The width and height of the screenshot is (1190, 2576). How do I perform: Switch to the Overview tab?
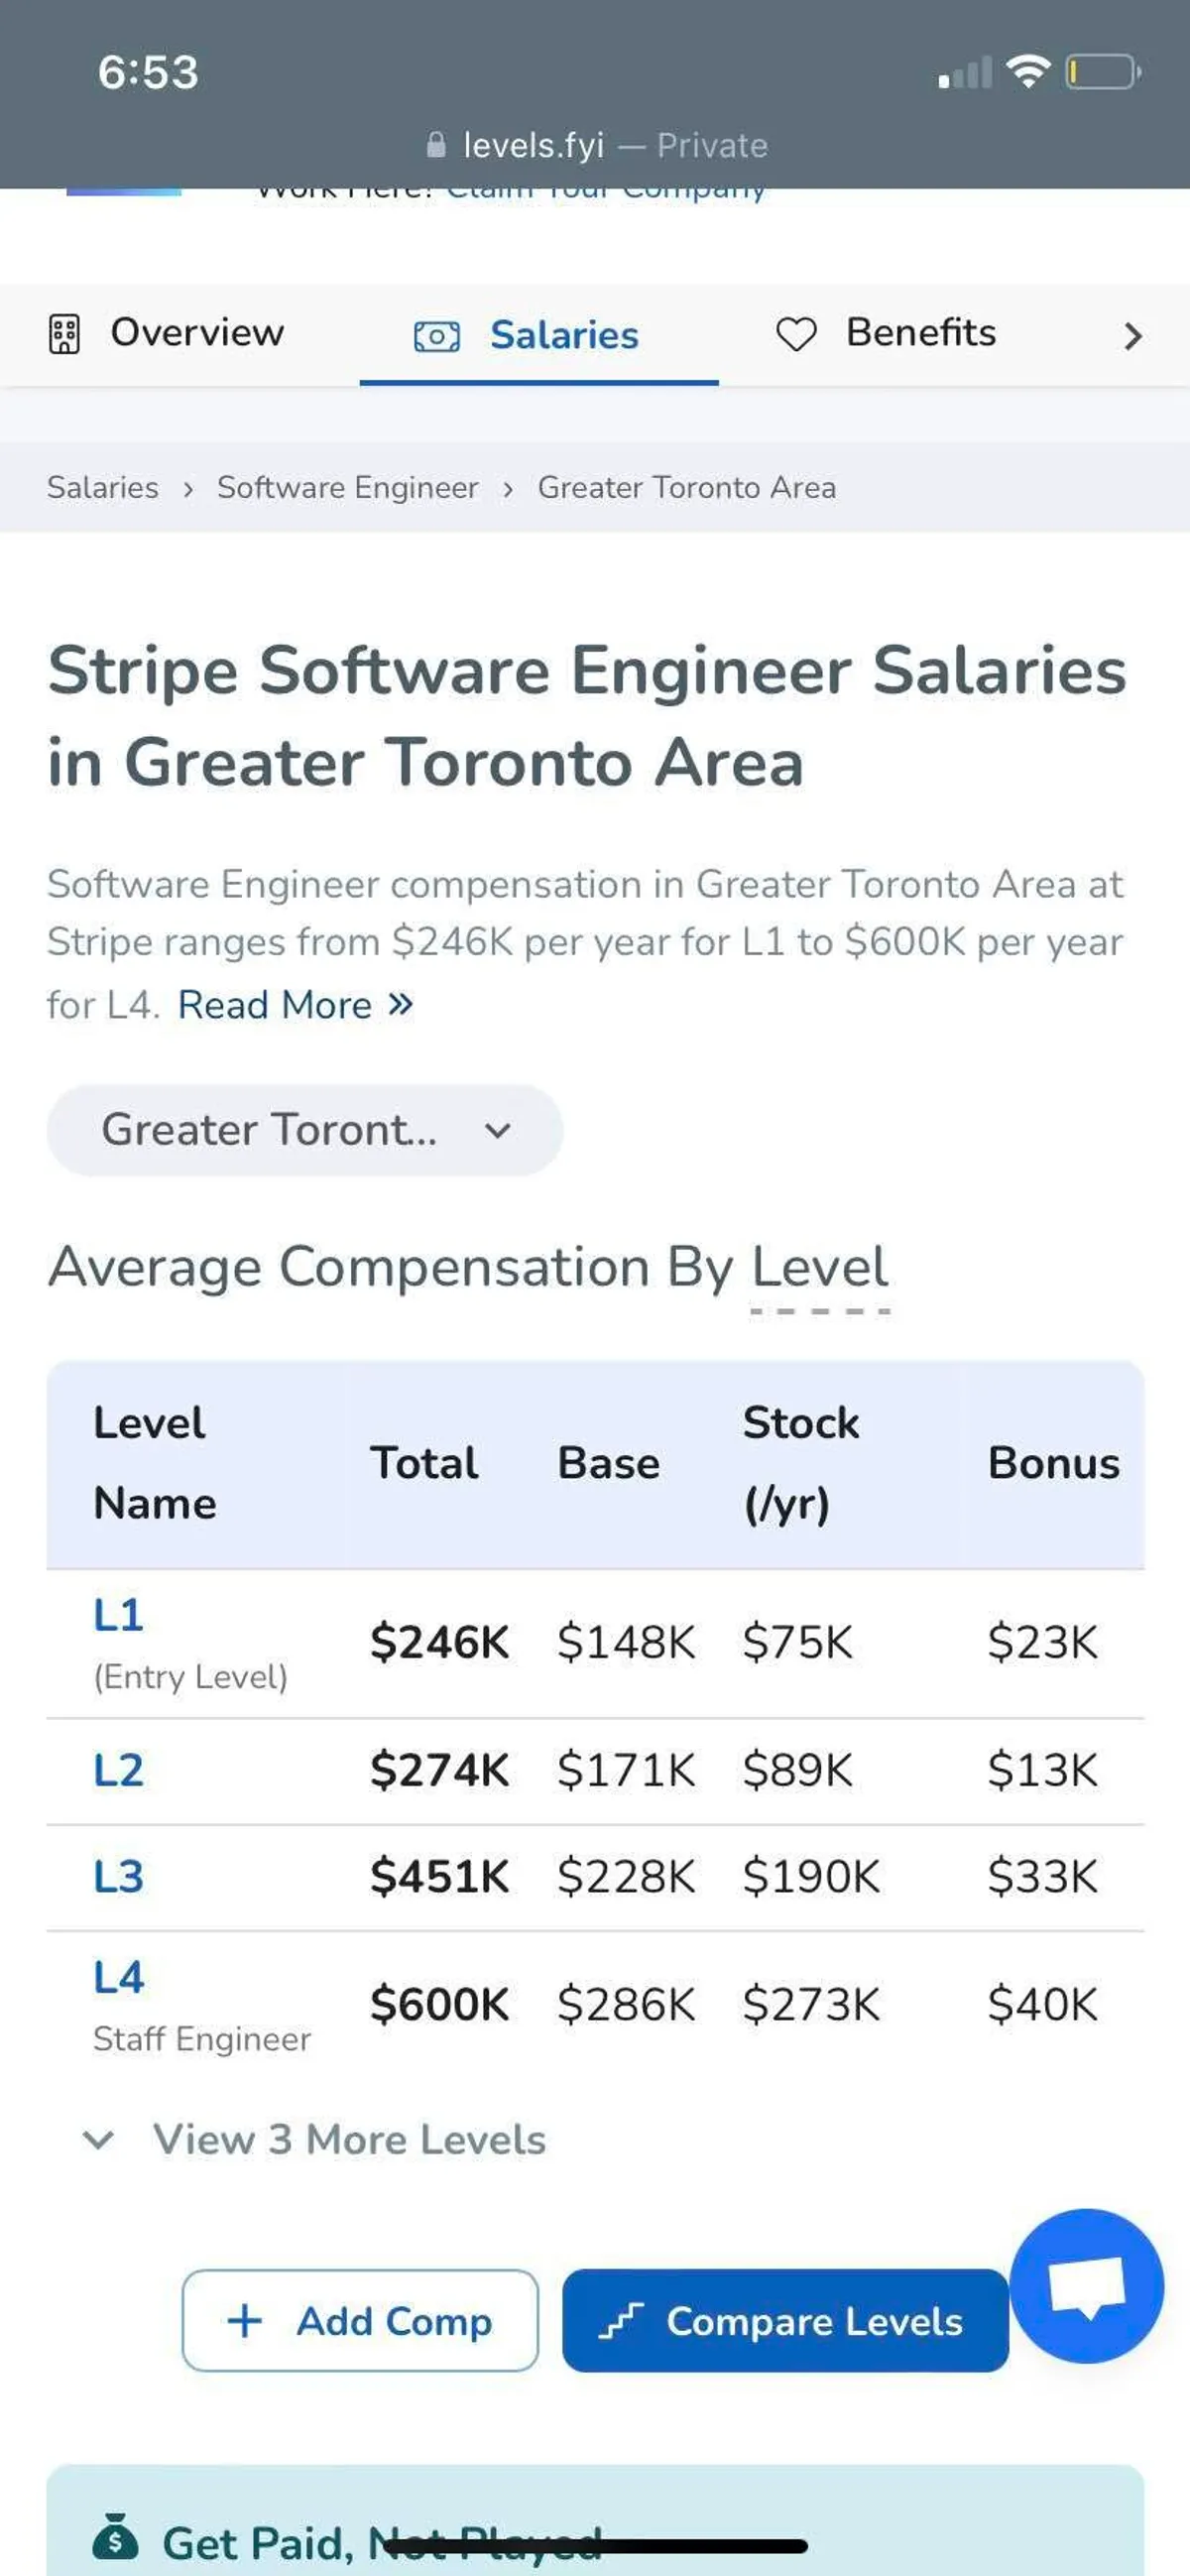click(x=167, y=333)
